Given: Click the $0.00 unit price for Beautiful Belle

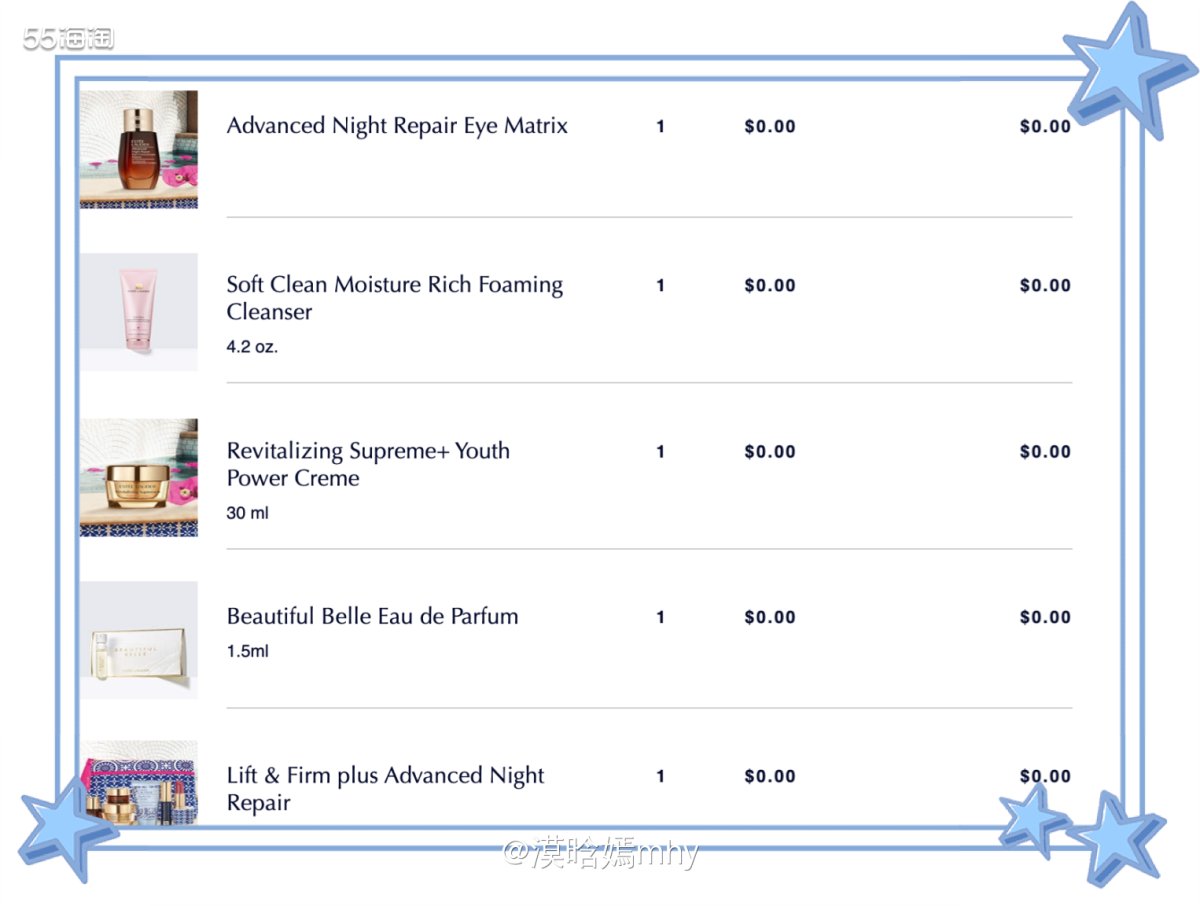Looking at the screenshot, I should (x=770, y=618).
